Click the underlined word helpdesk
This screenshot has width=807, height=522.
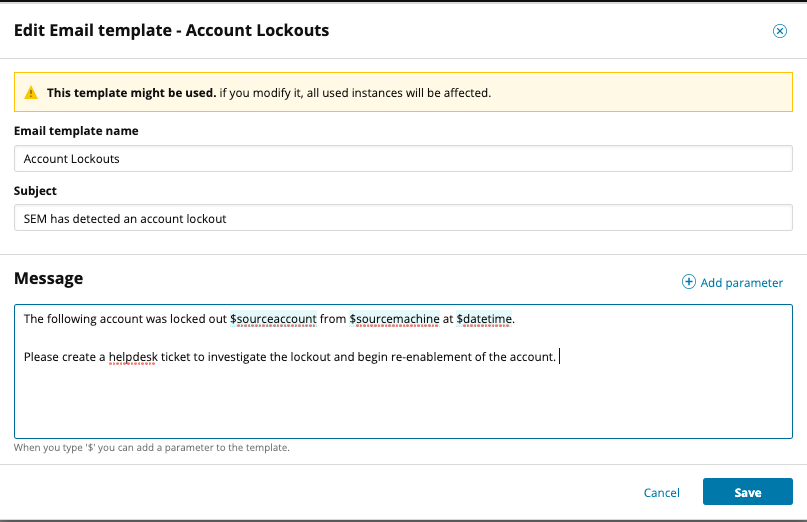pyautogui.click(x=133, y=357)
